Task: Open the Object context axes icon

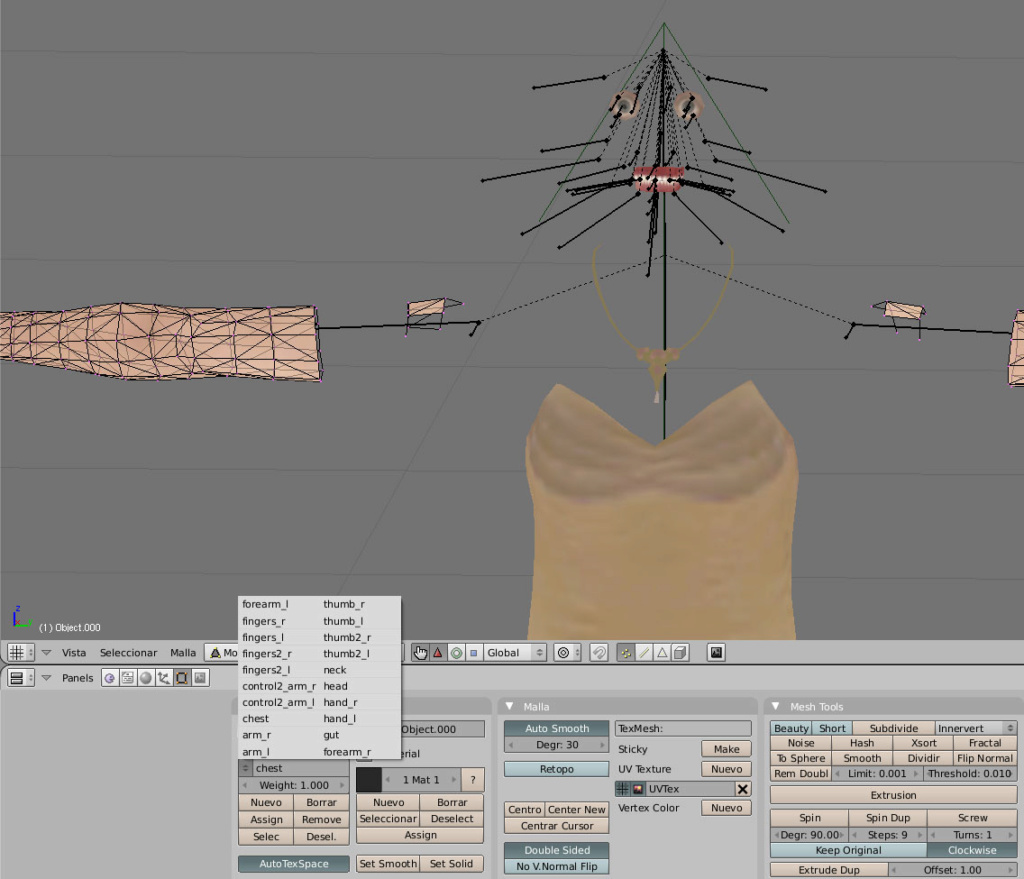Action: coord(163,678)
